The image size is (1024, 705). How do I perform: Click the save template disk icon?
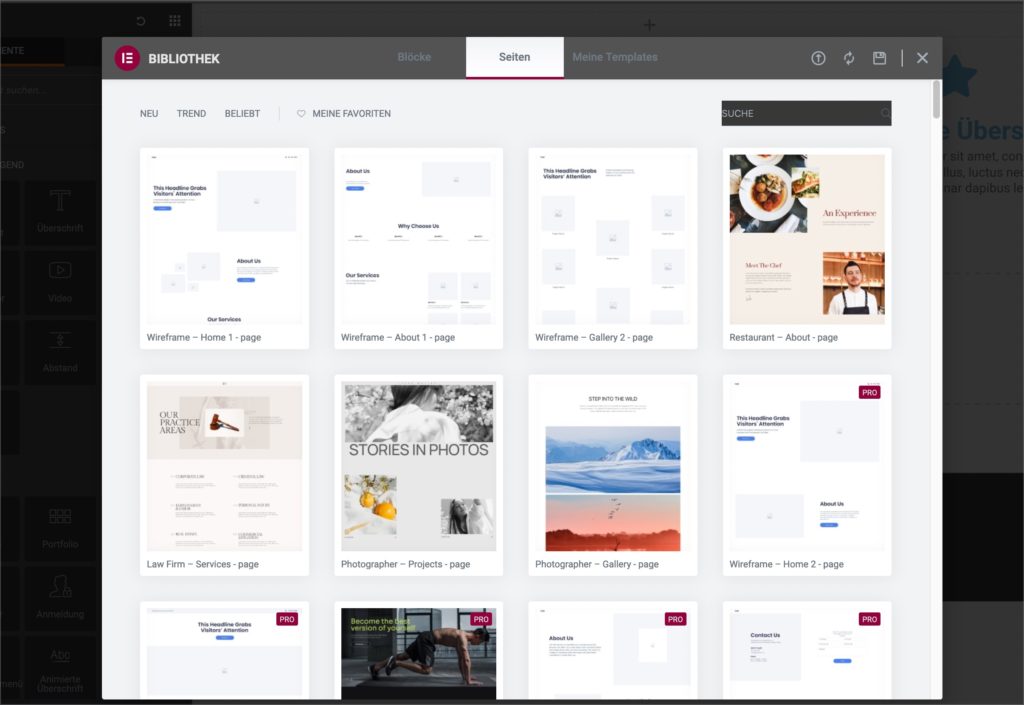[x=880, y=58]
